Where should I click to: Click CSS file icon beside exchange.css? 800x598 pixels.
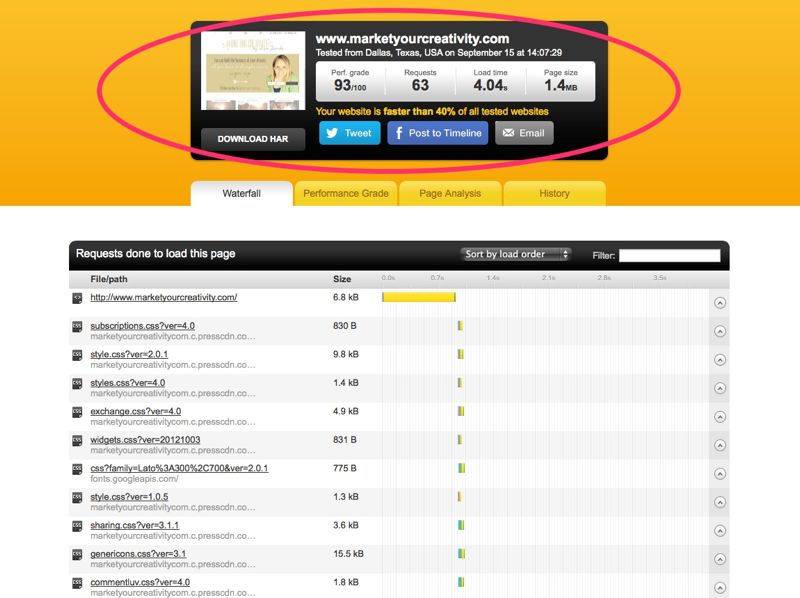(77, 412)
